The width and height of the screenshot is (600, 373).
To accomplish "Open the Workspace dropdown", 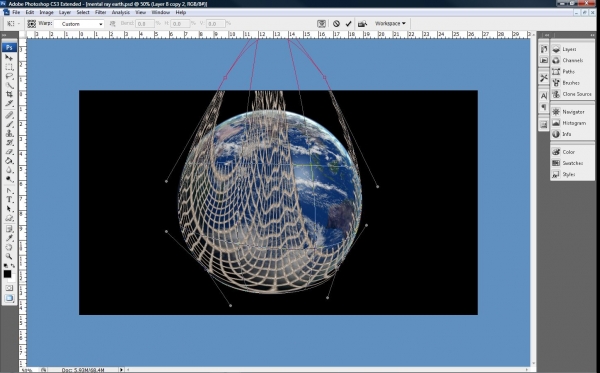I will 390,23.
